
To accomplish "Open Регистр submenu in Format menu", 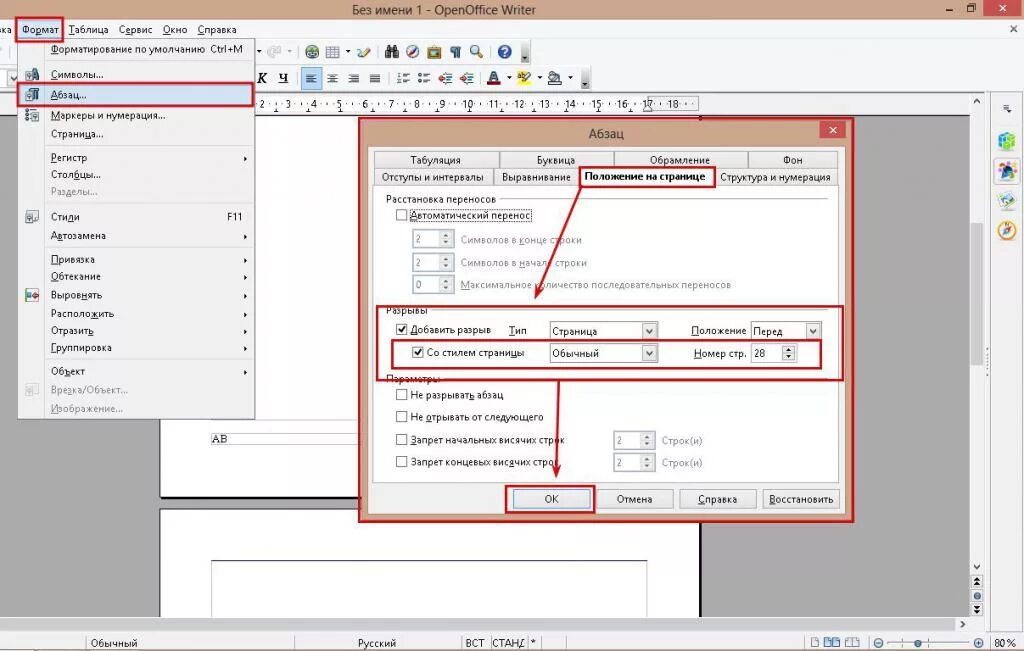I will coord(149,157).
